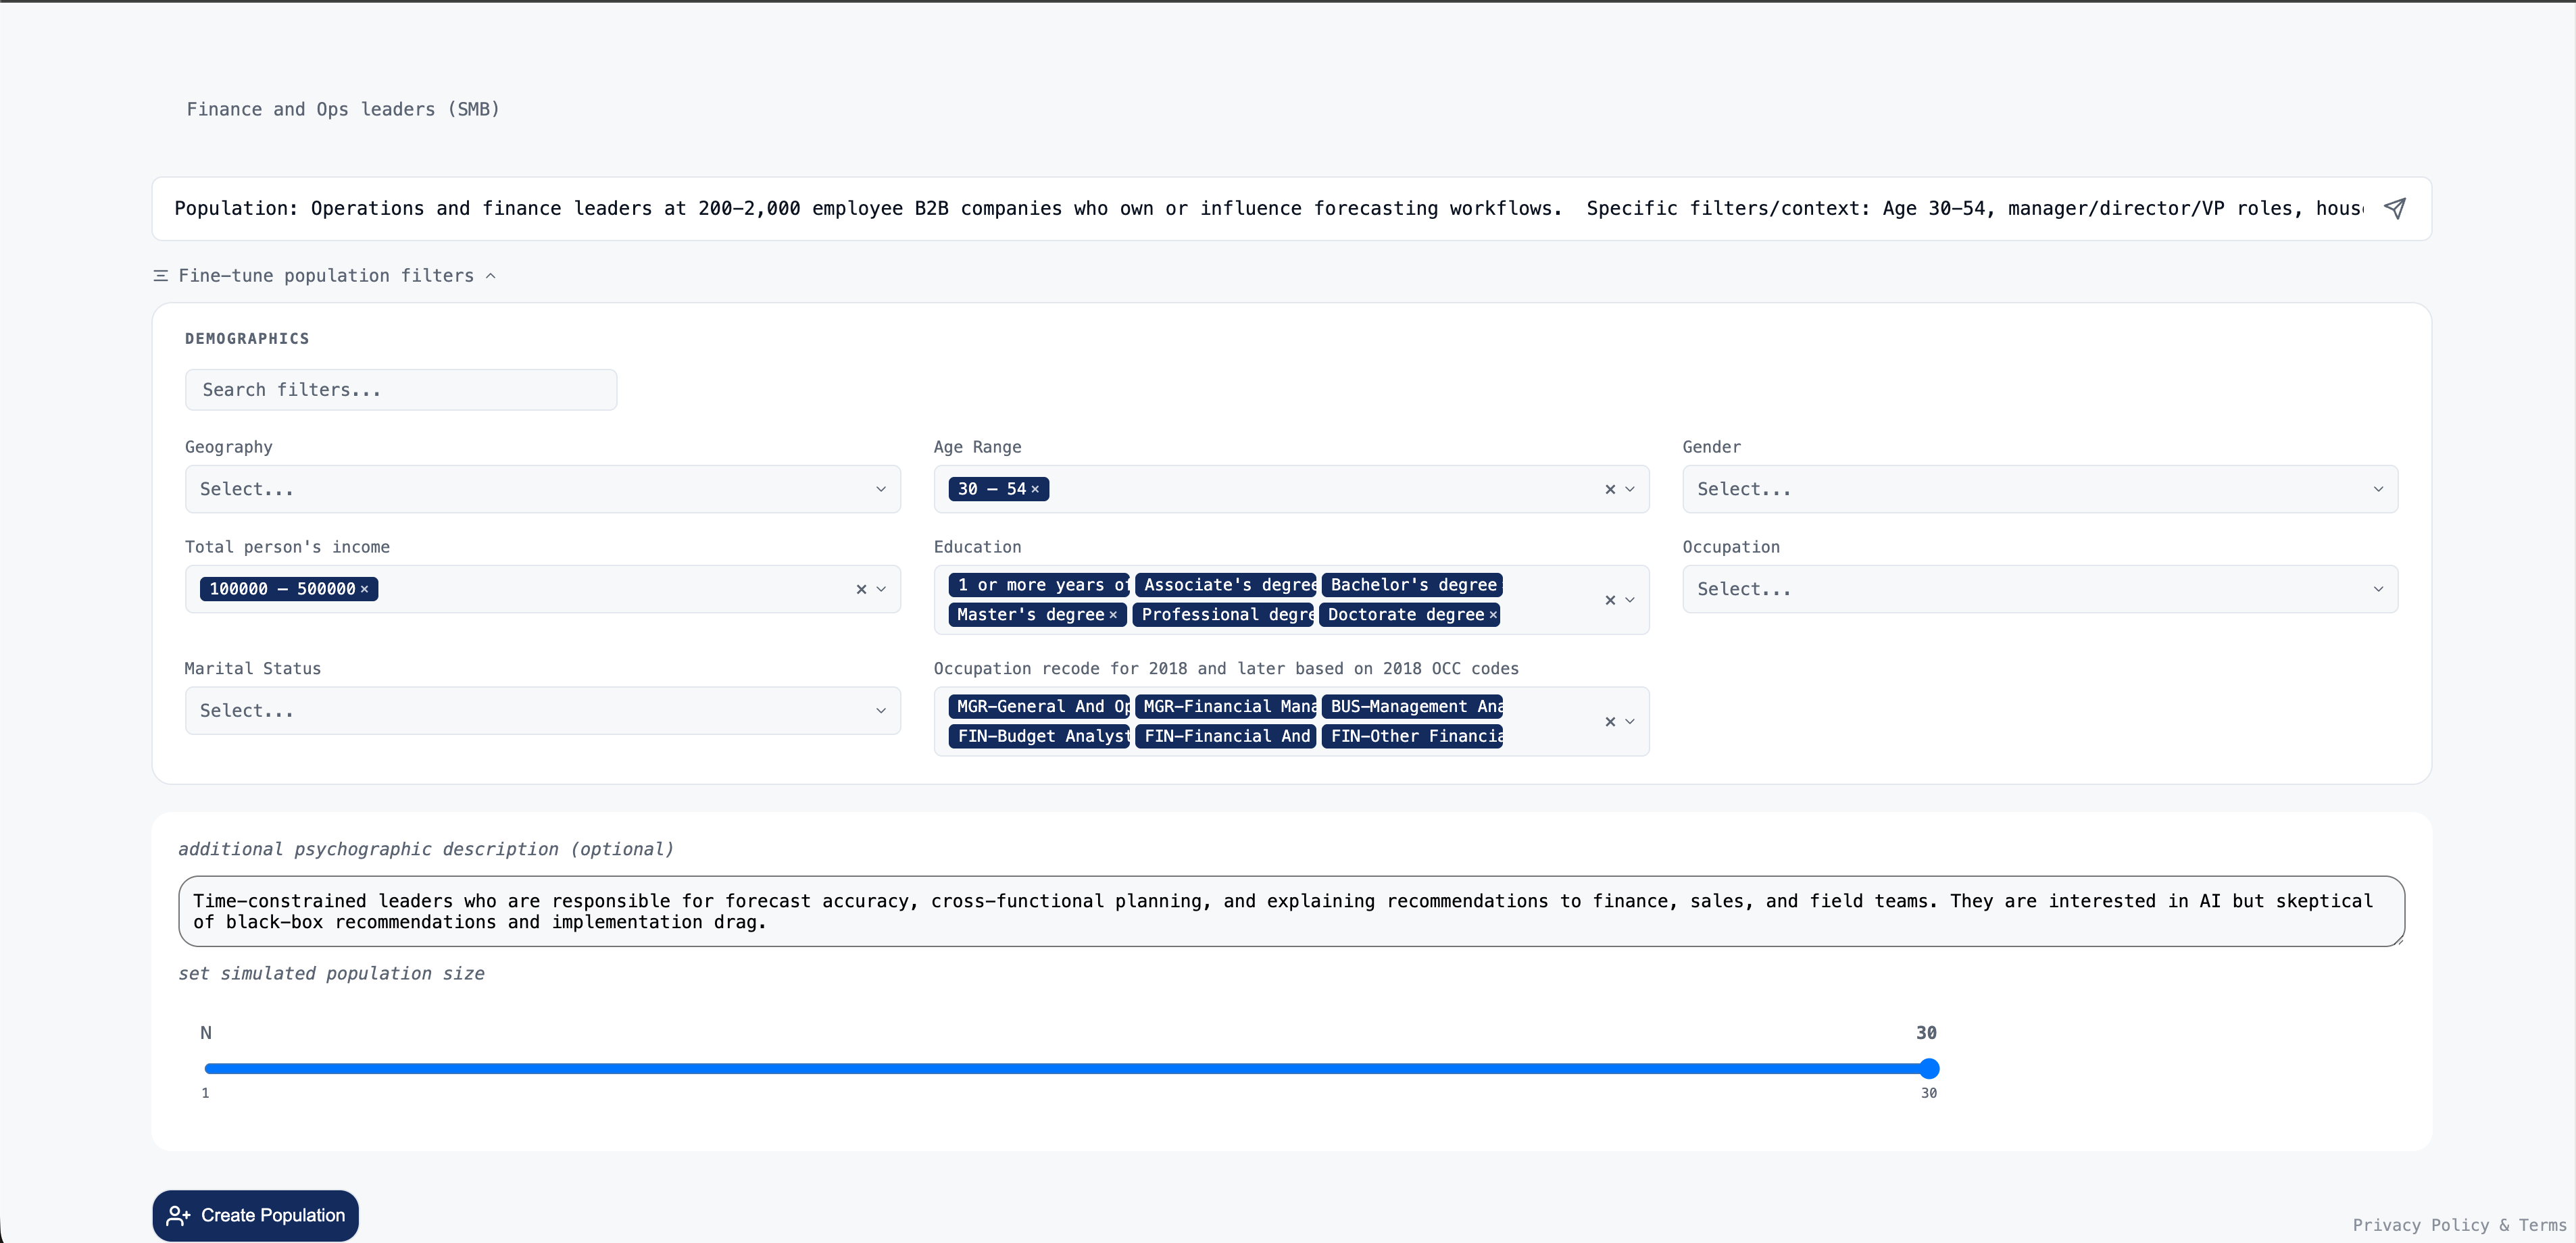Clear all Education selections

point(1609,600)
